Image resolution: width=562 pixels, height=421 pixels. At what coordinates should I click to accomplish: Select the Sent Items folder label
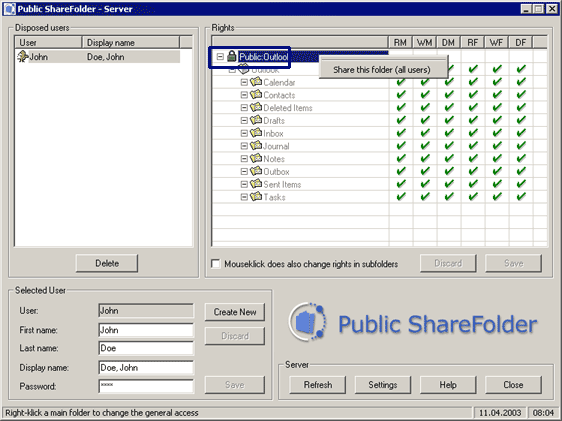(282, 185)
